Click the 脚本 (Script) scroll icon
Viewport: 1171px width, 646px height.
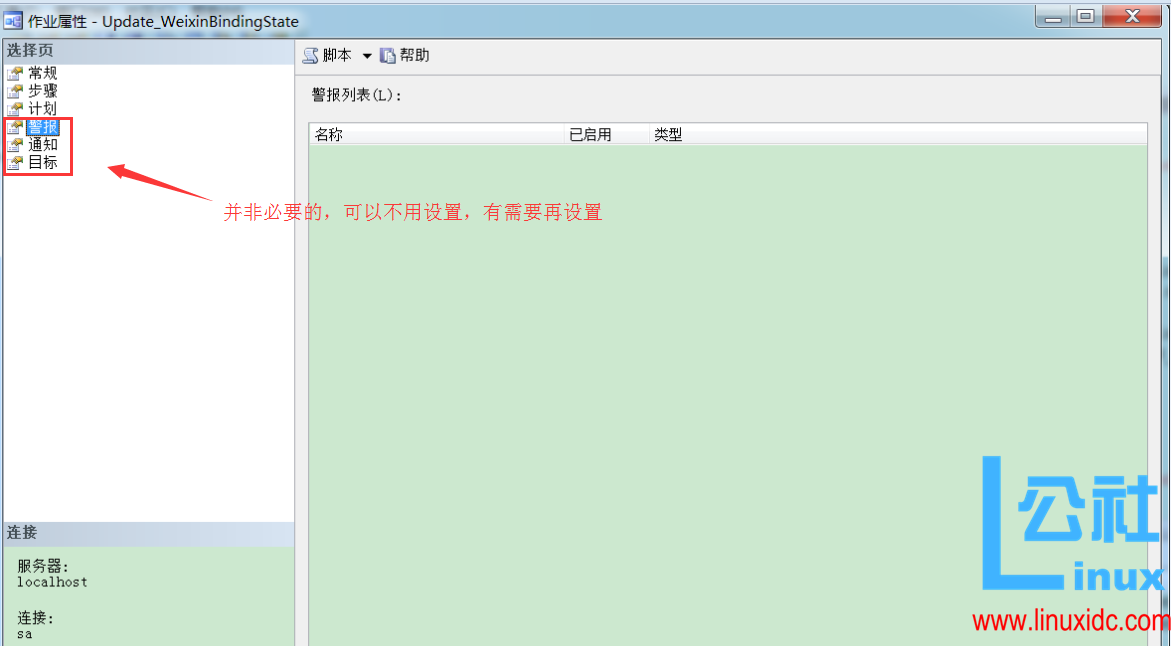point(309,55)
